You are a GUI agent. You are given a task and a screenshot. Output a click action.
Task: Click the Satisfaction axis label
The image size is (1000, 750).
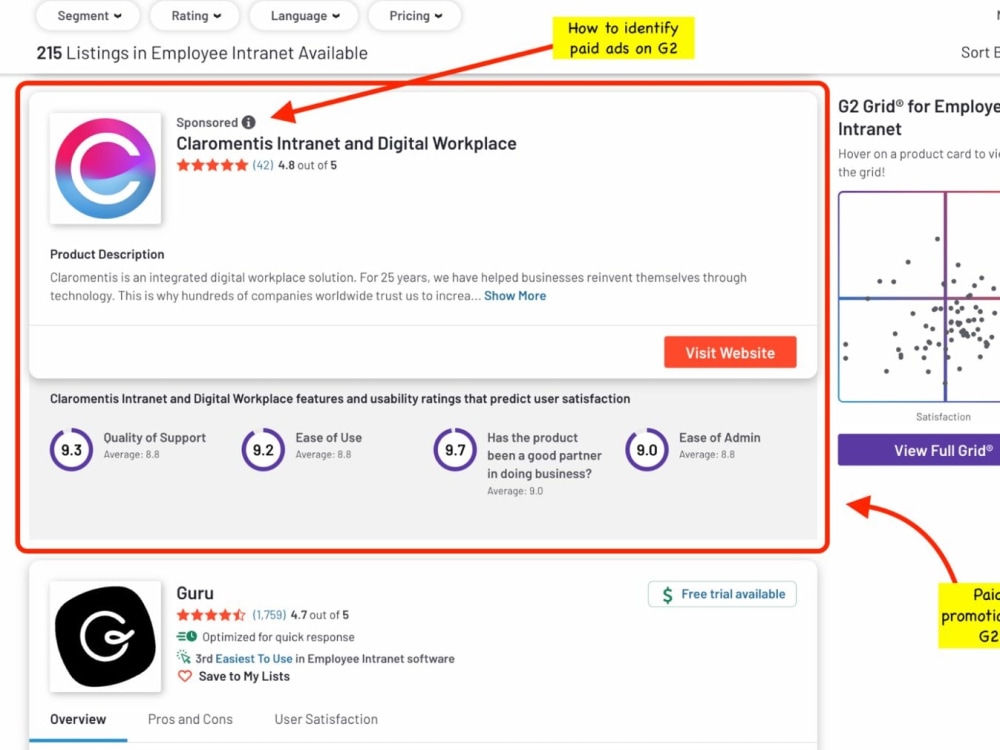[943, 417]
